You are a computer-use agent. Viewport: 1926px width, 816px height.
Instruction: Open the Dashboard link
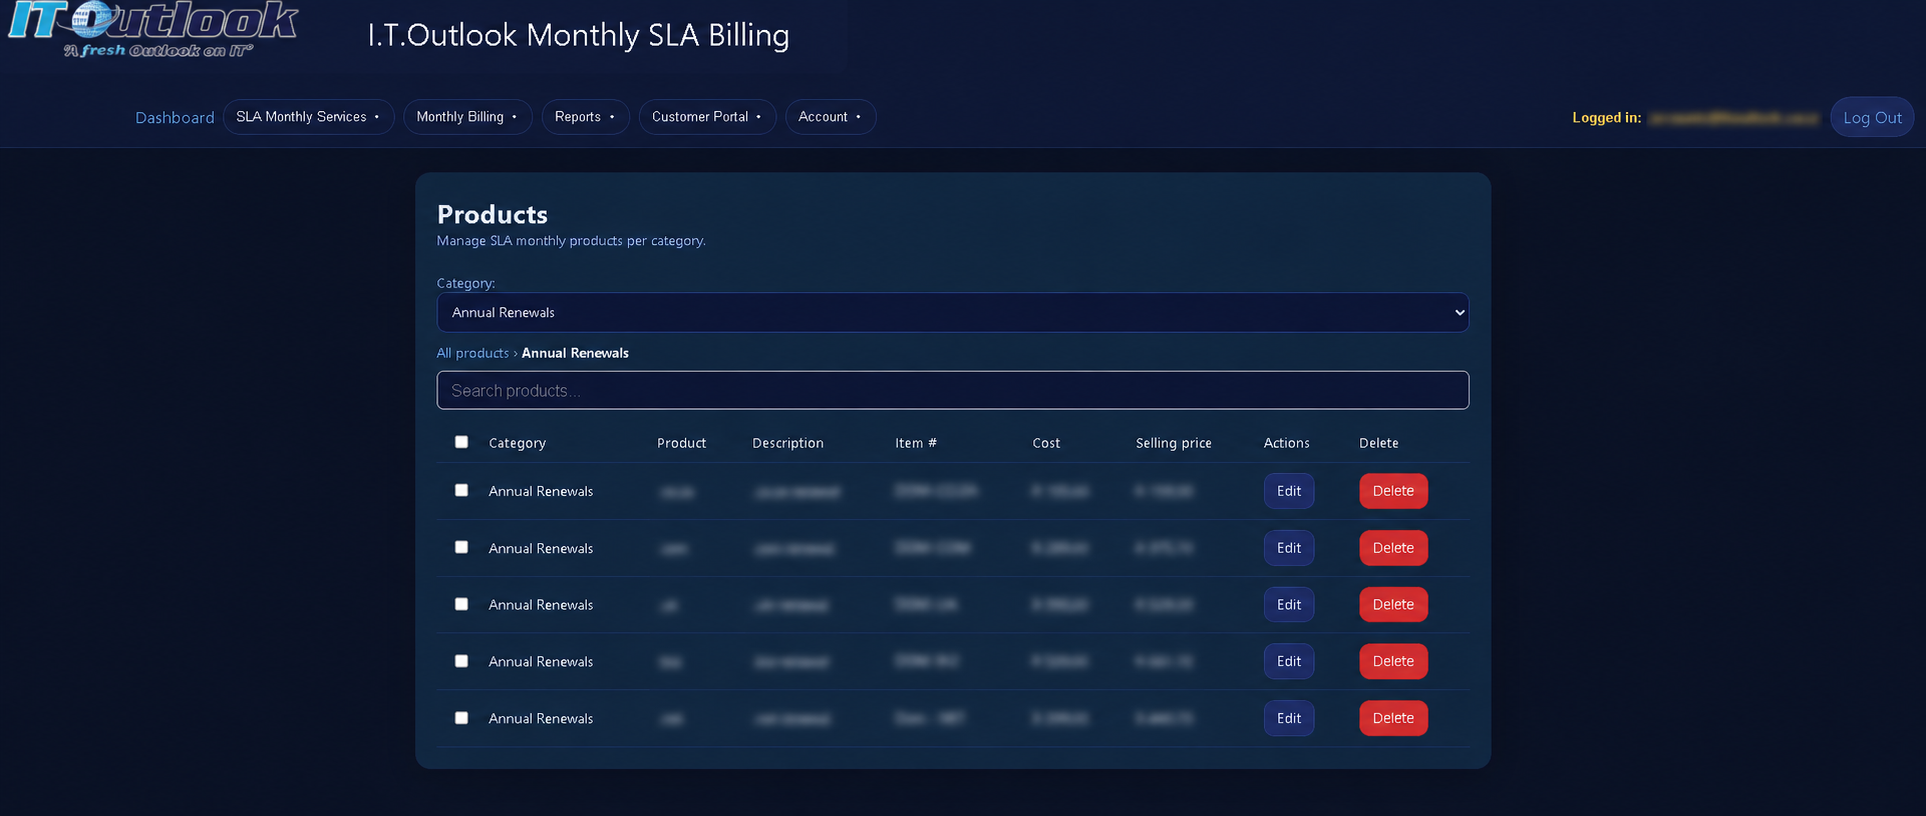tap(175, 117)
